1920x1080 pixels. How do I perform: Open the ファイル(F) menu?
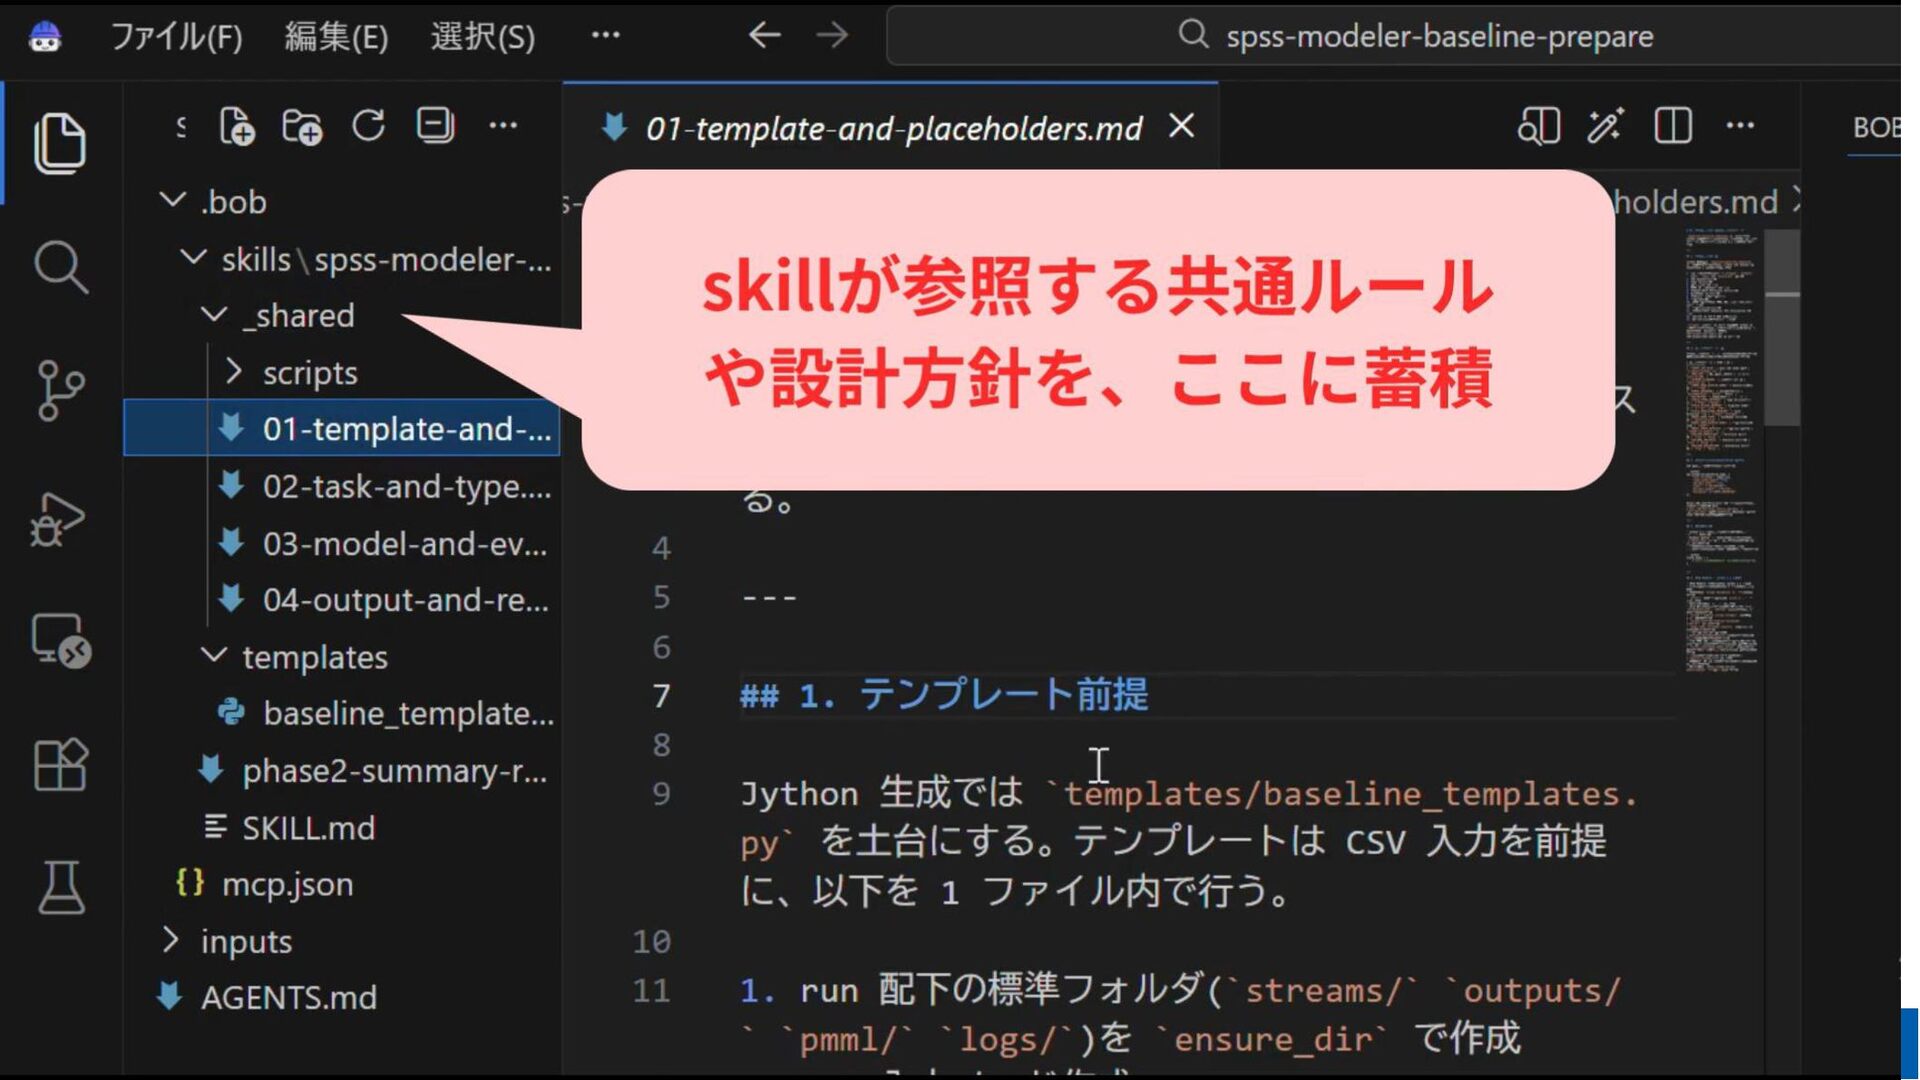176,37
